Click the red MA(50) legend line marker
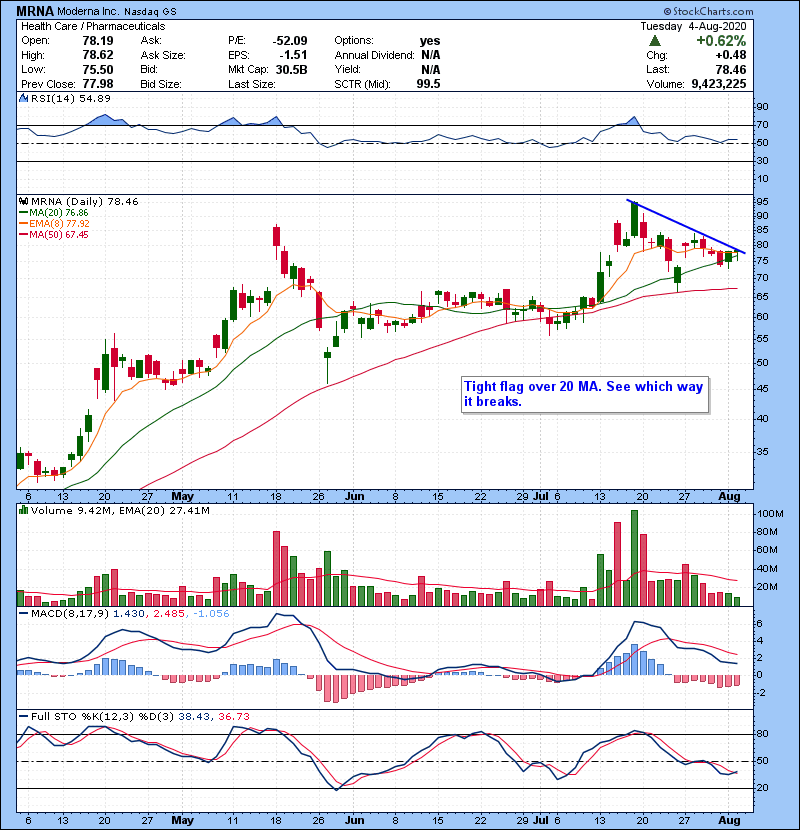This screenshot has height=830, width=800. [x=23, y=235]
